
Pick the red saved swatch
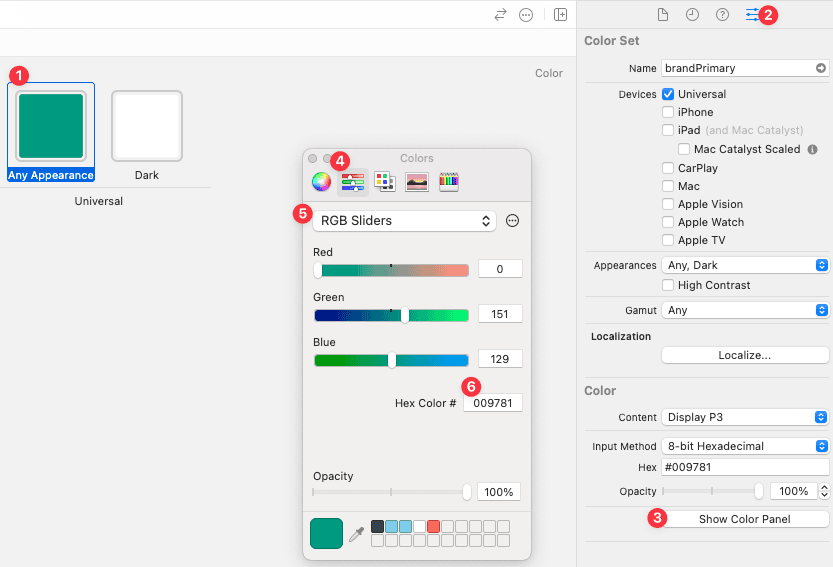point(434,527)
